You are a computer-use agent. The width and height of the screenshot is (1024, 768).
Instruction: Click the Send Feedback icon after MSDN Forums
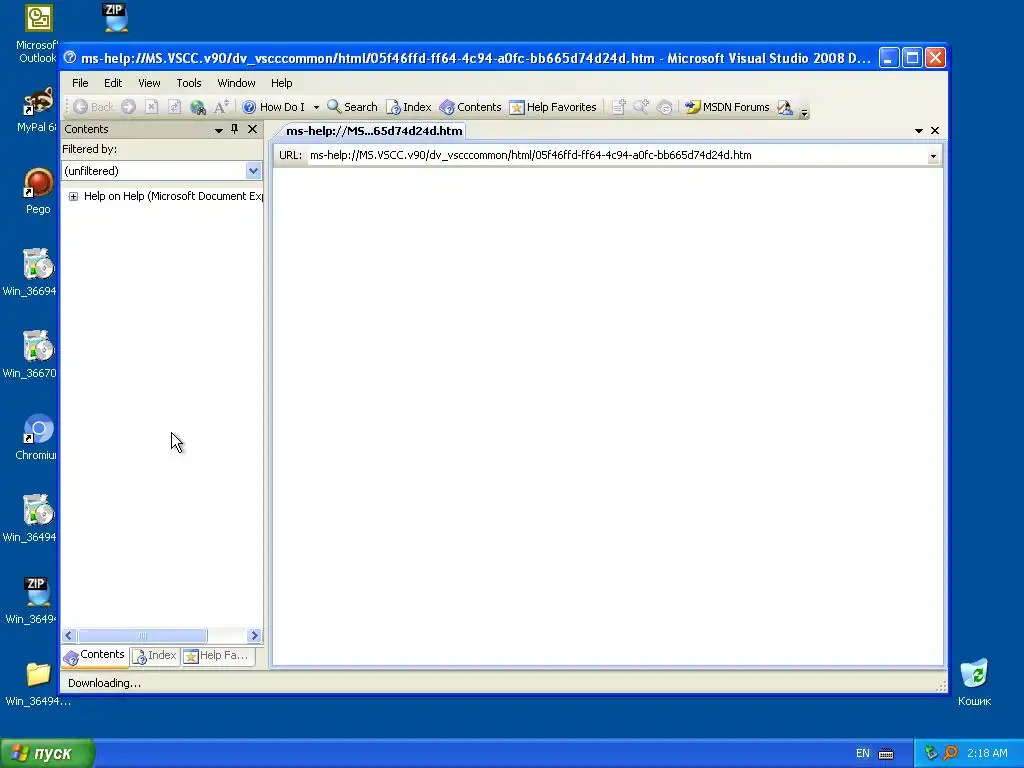785,107
